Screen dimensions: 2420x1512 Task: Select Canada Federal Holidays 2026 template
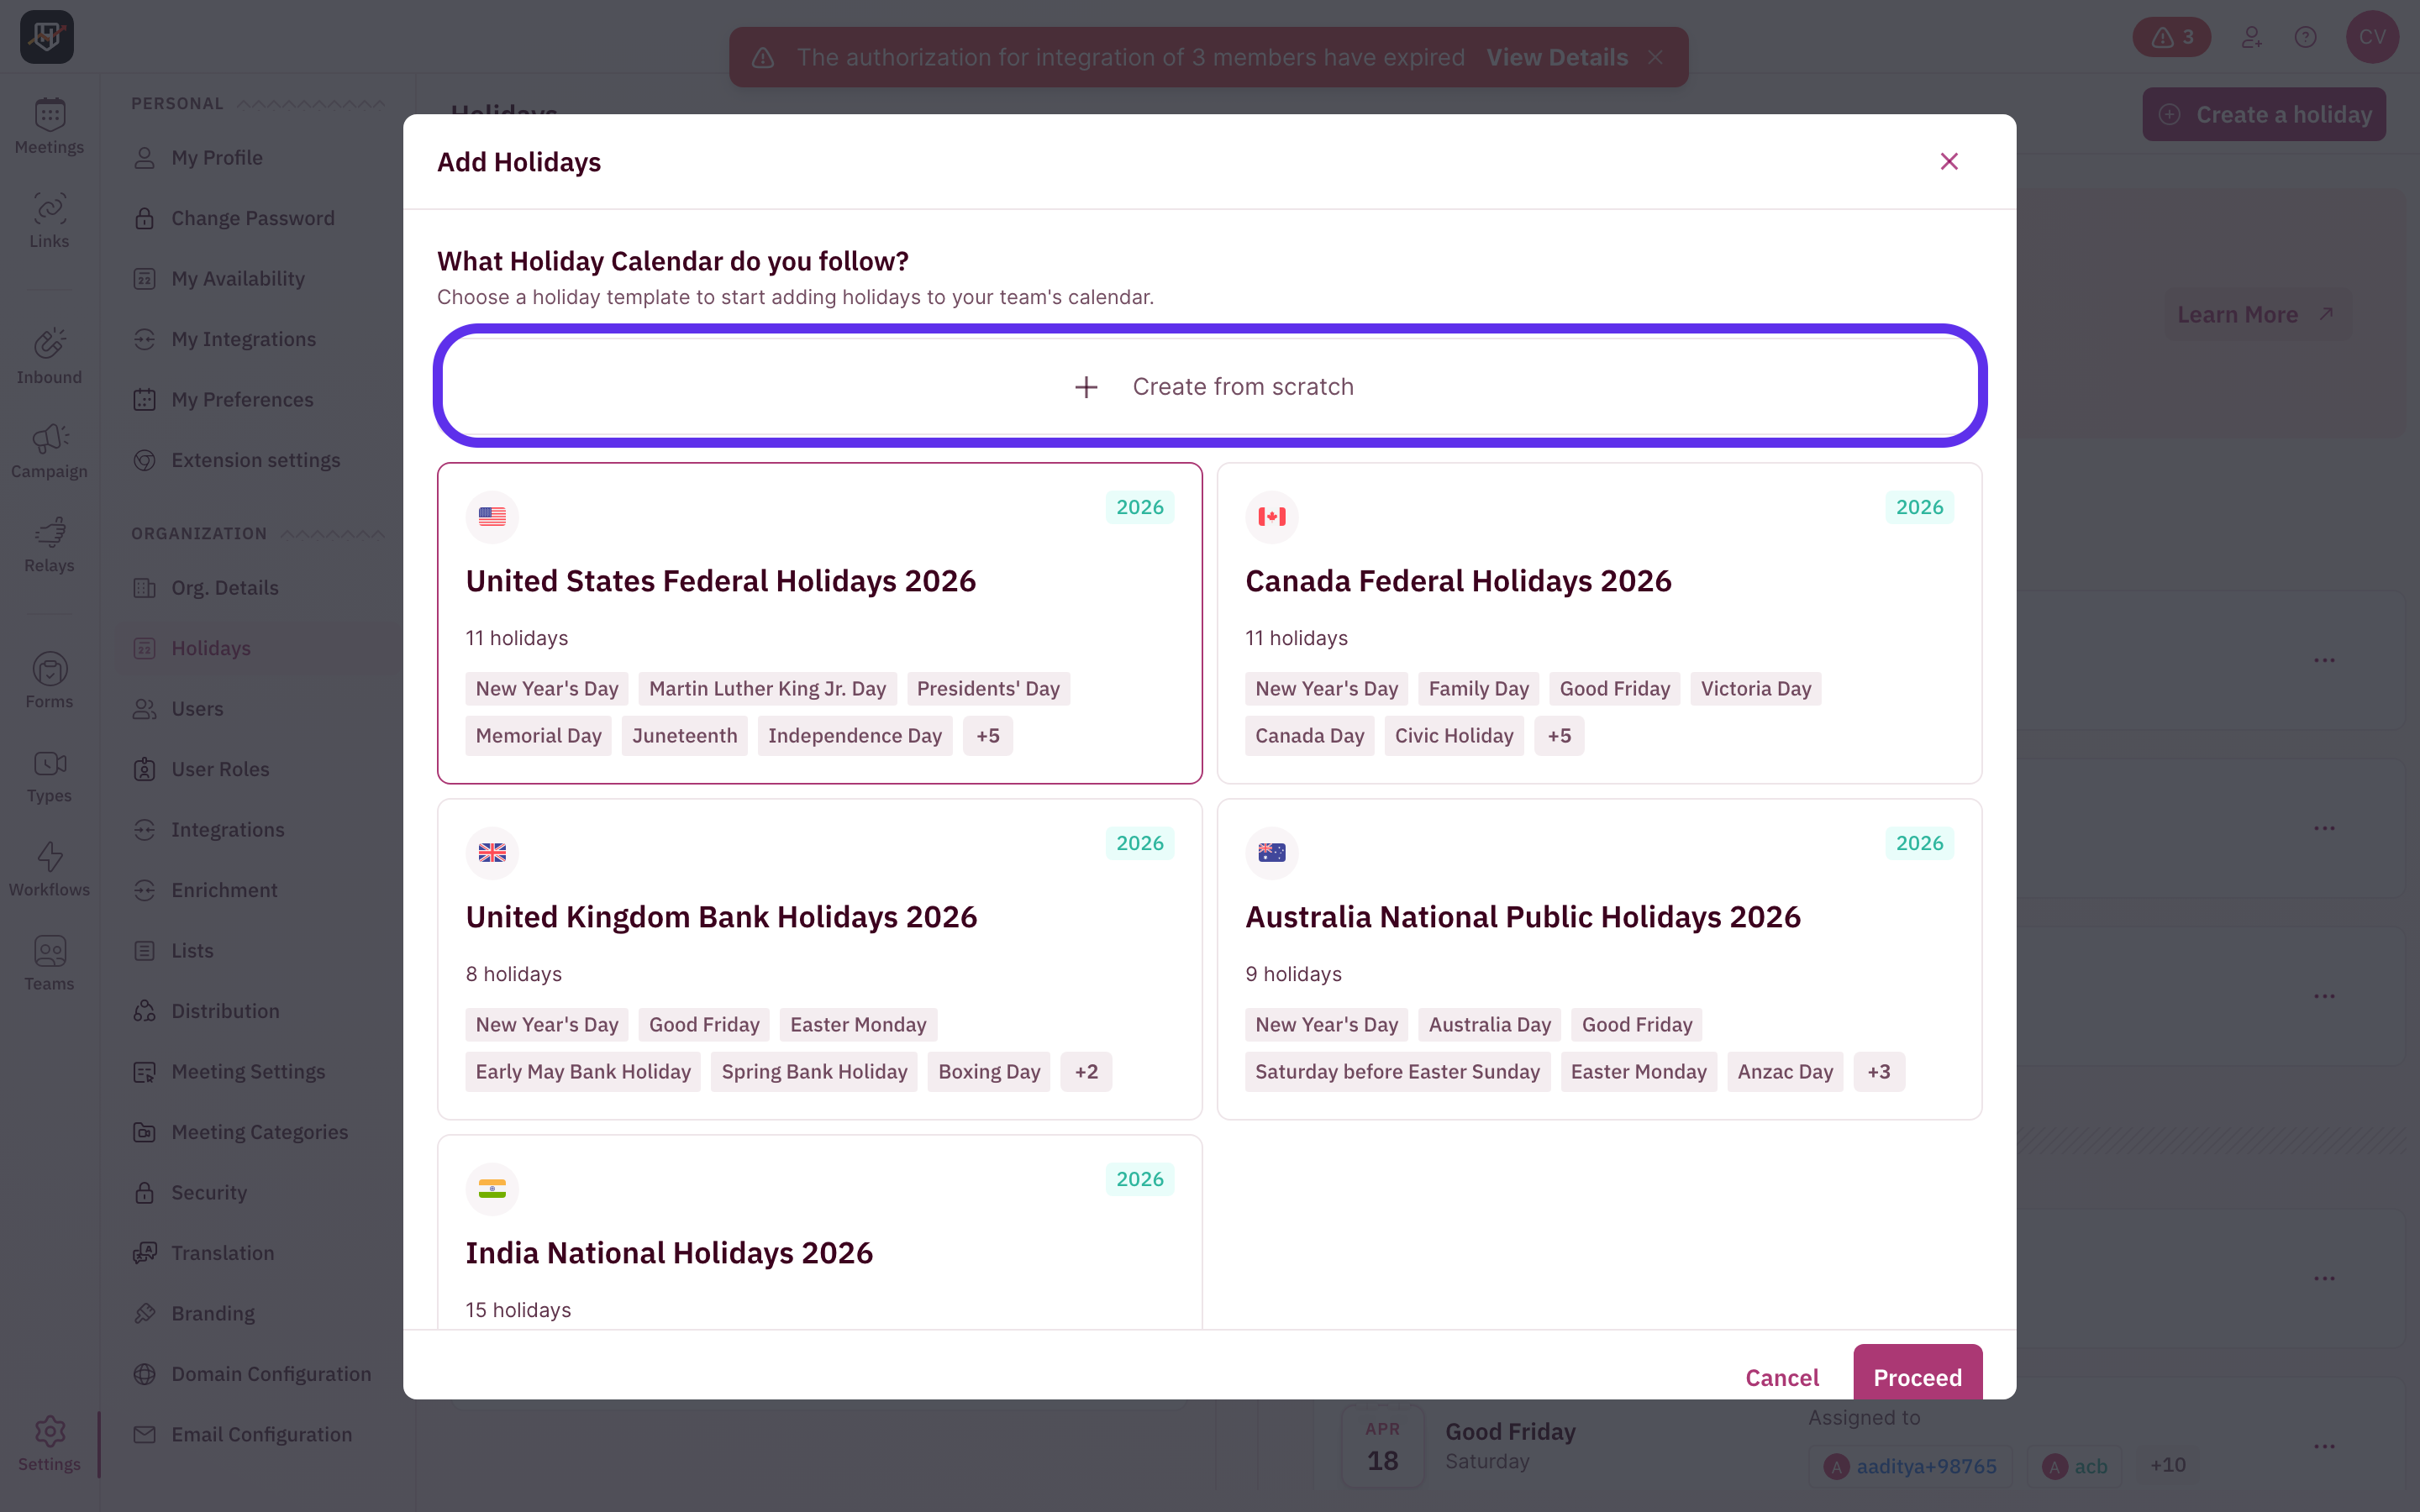[1598, 581]
